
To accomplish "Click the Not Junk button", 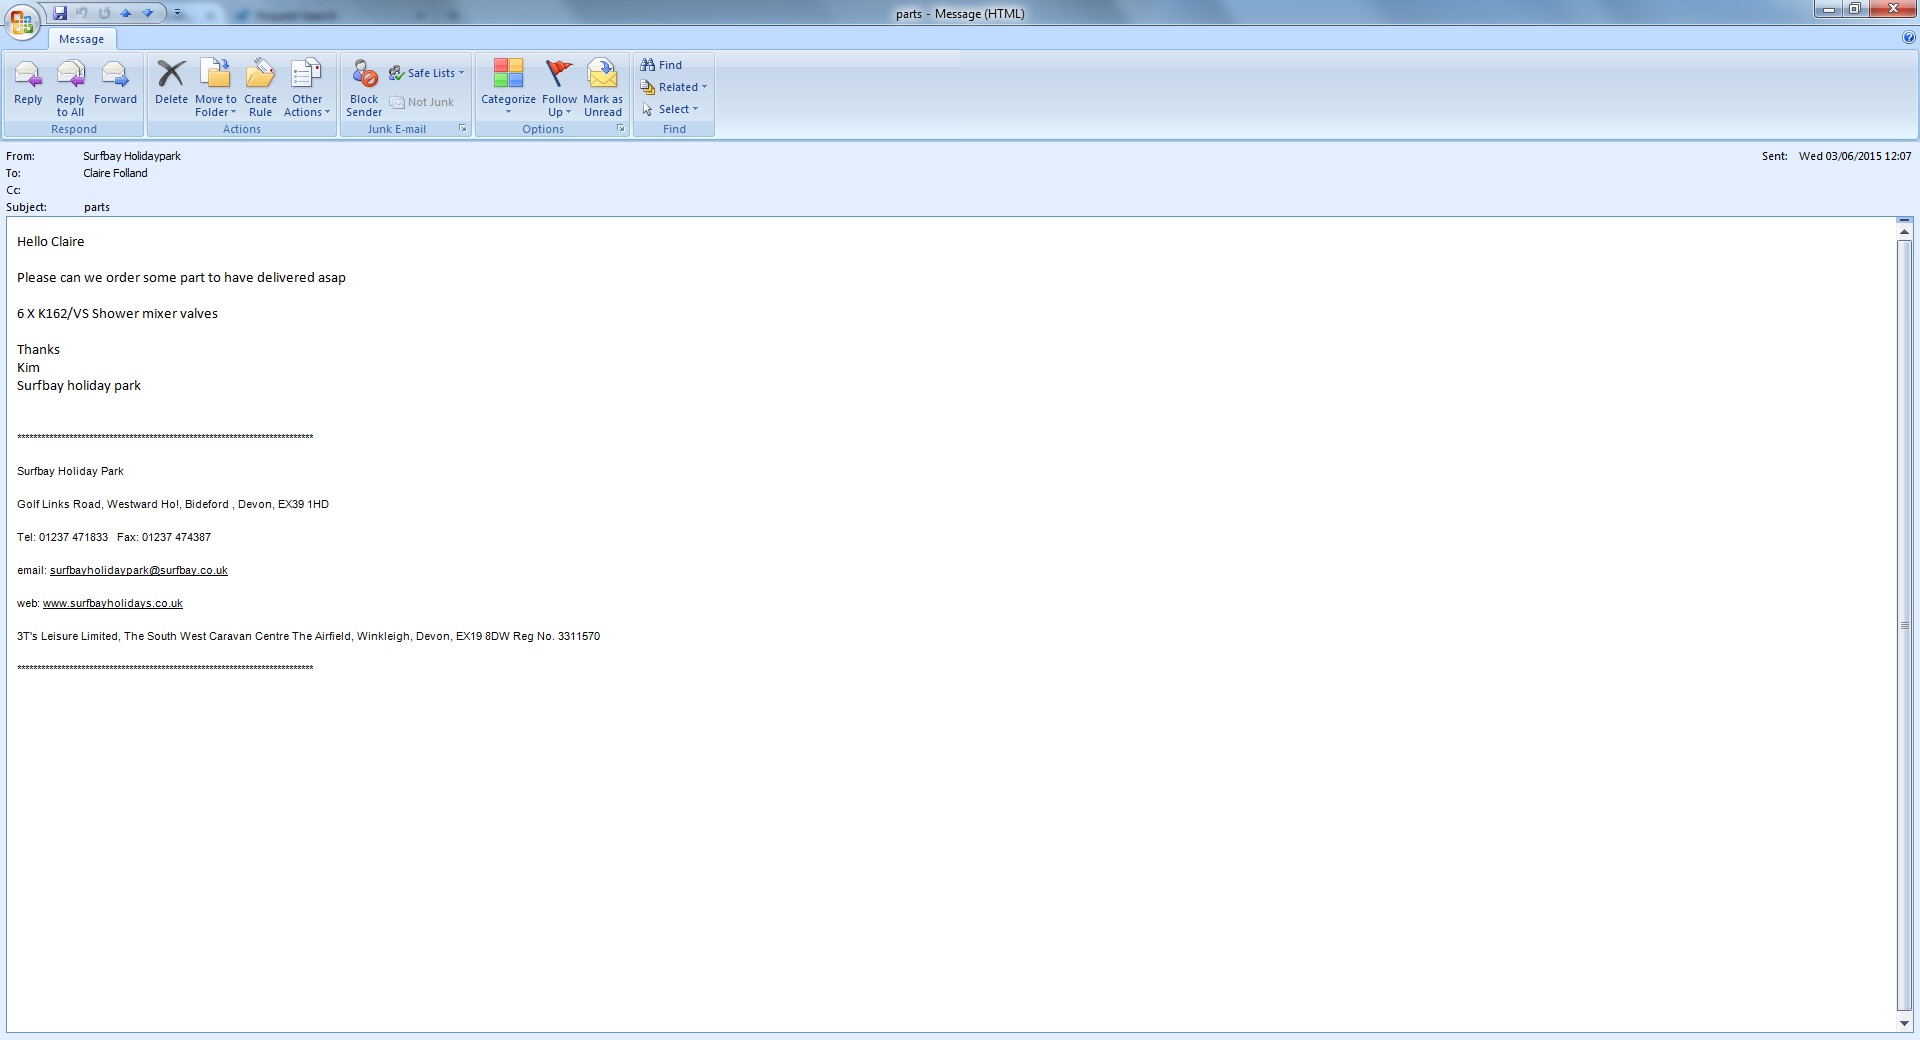I will [421, 102].
